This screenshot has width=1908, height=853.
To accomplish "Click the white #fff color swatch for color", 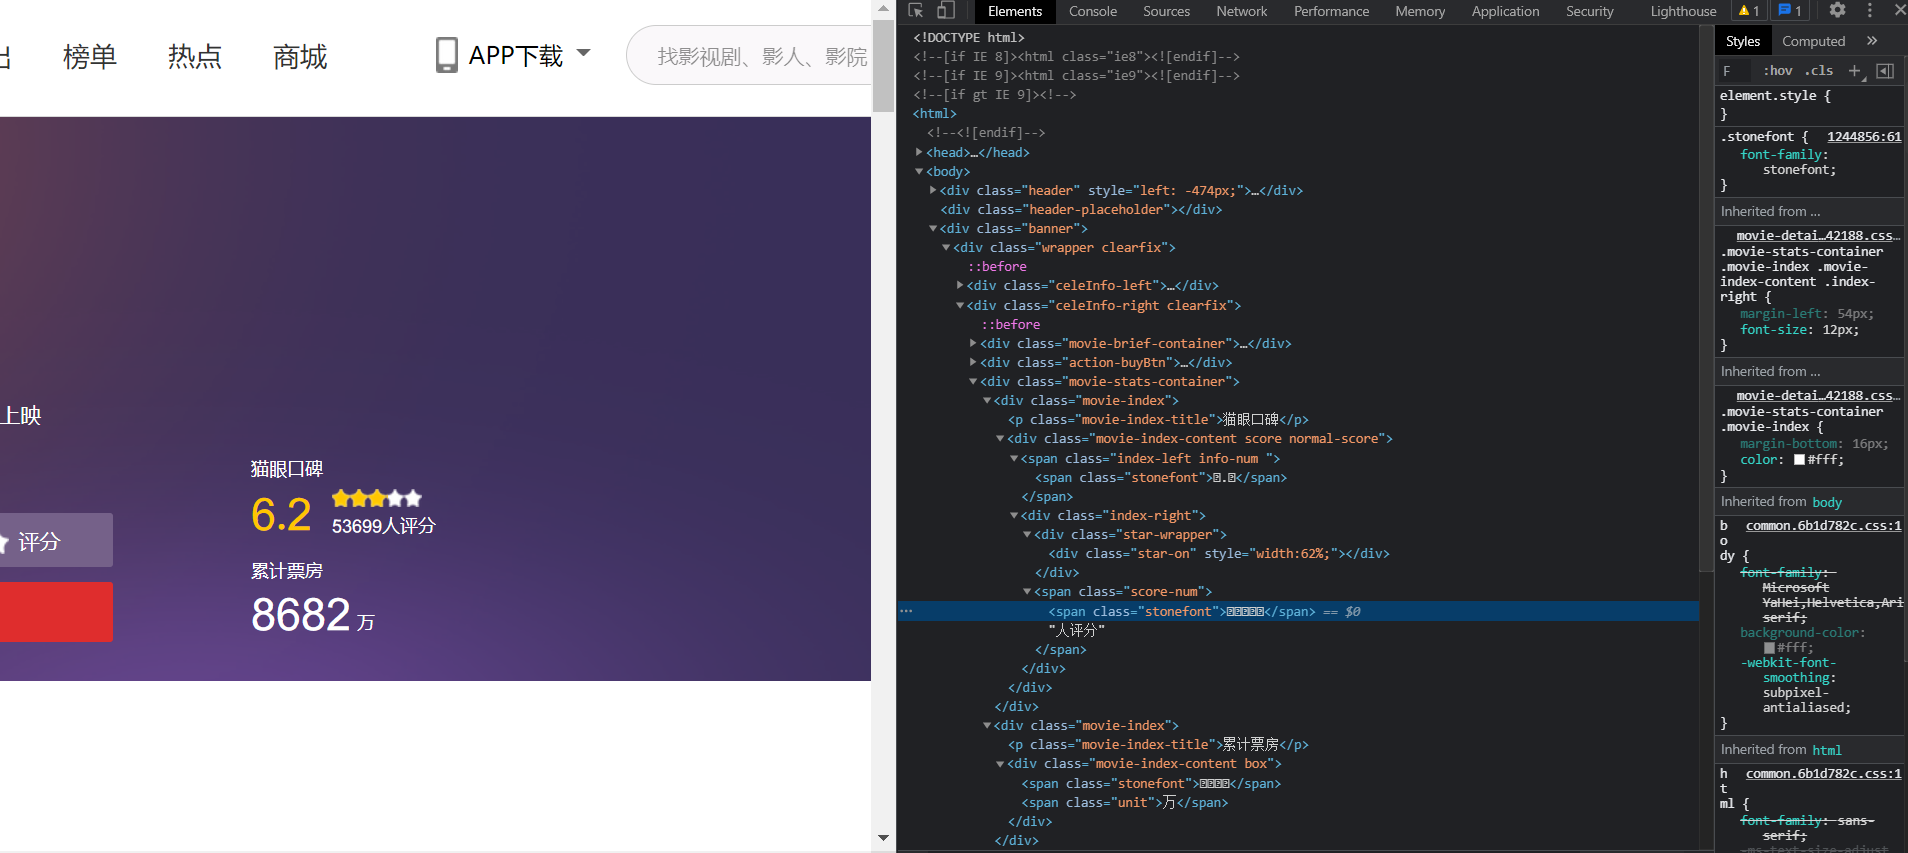I will click(1800, 460).
